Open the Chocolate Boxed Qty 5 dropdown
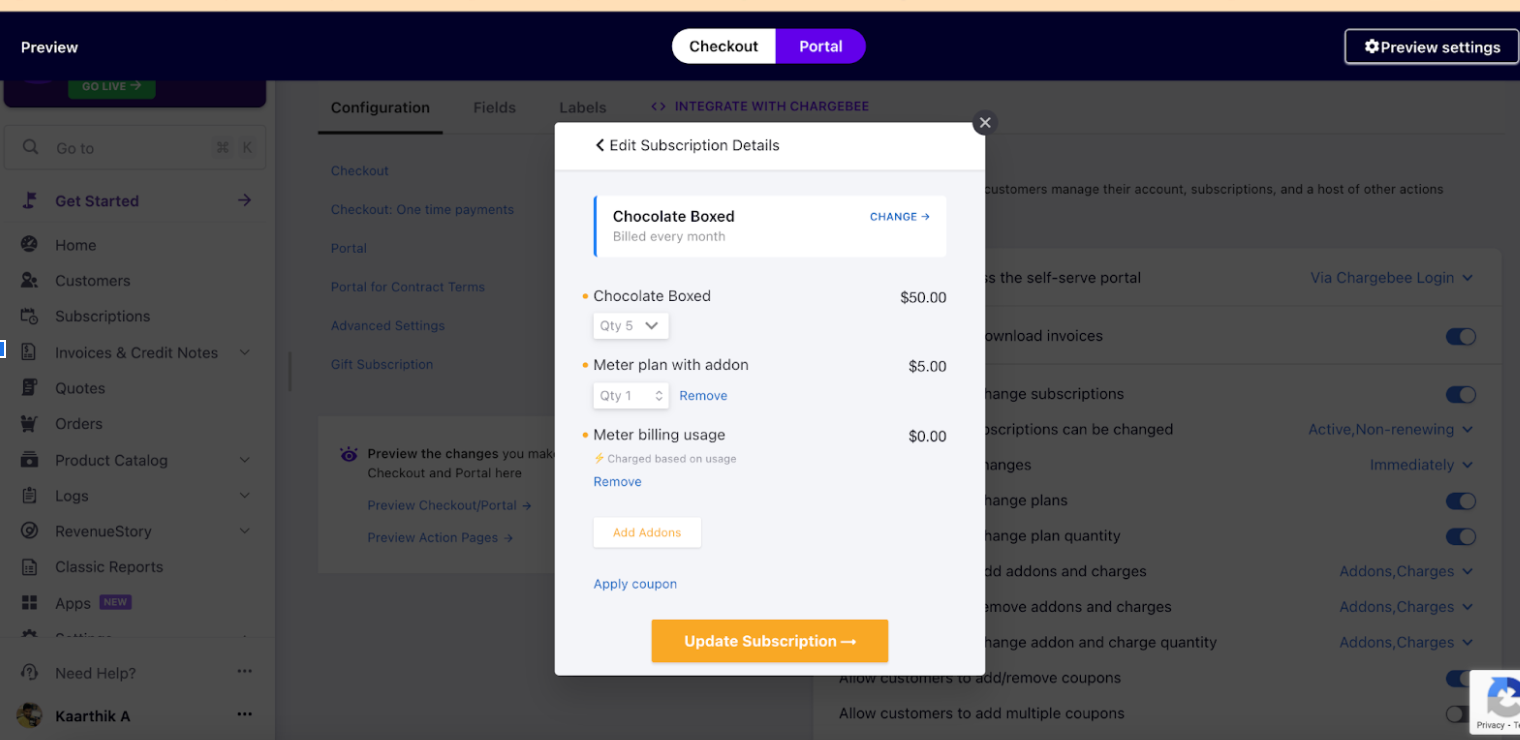This screenshot has width=1520, height=740. [x=630, y=326]
